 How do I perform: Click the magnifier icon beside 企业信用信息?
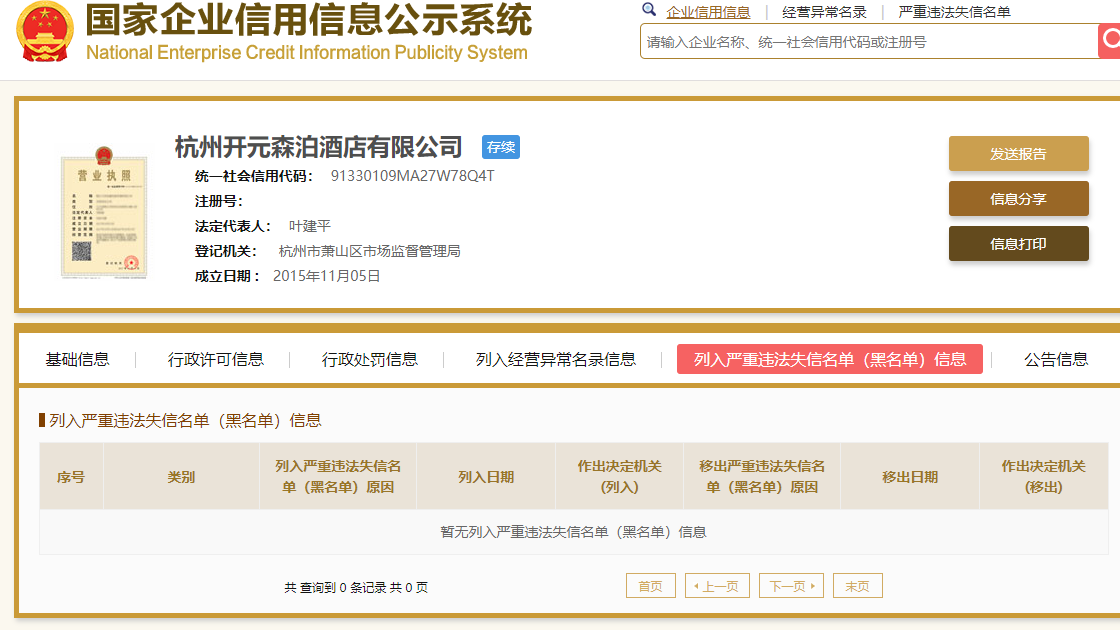click(x=649, y=9)
